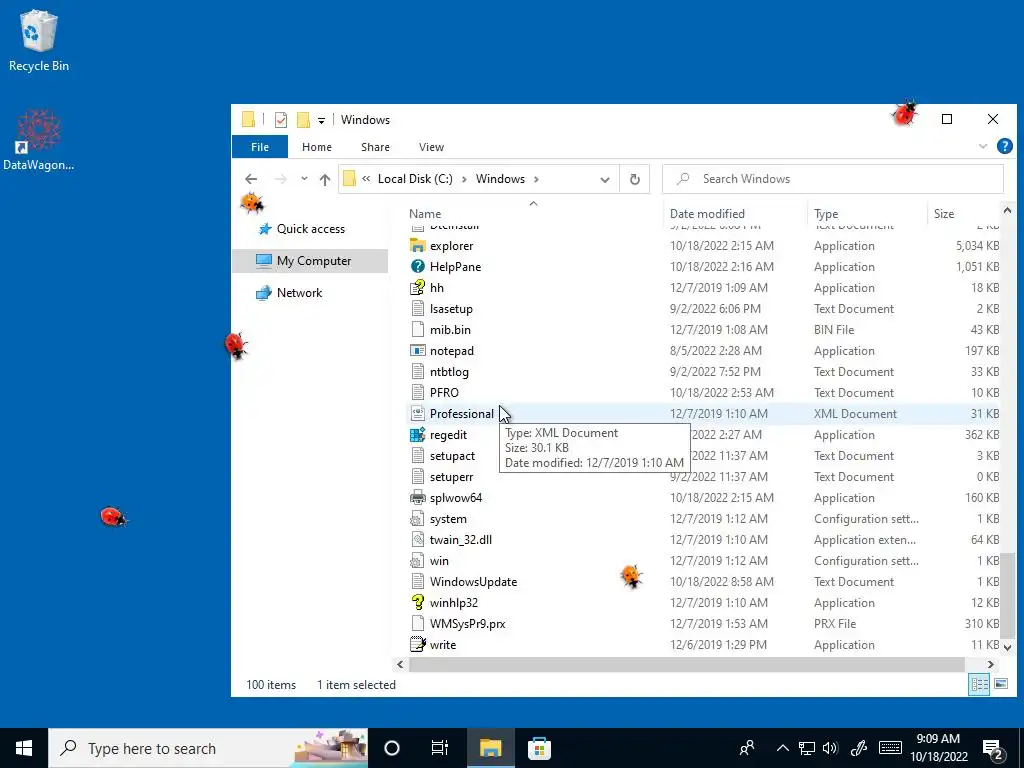Screen dimensions: 1024x768
Task: Click the mib.bin blank file icon
Action: click(x=417, y=330)
